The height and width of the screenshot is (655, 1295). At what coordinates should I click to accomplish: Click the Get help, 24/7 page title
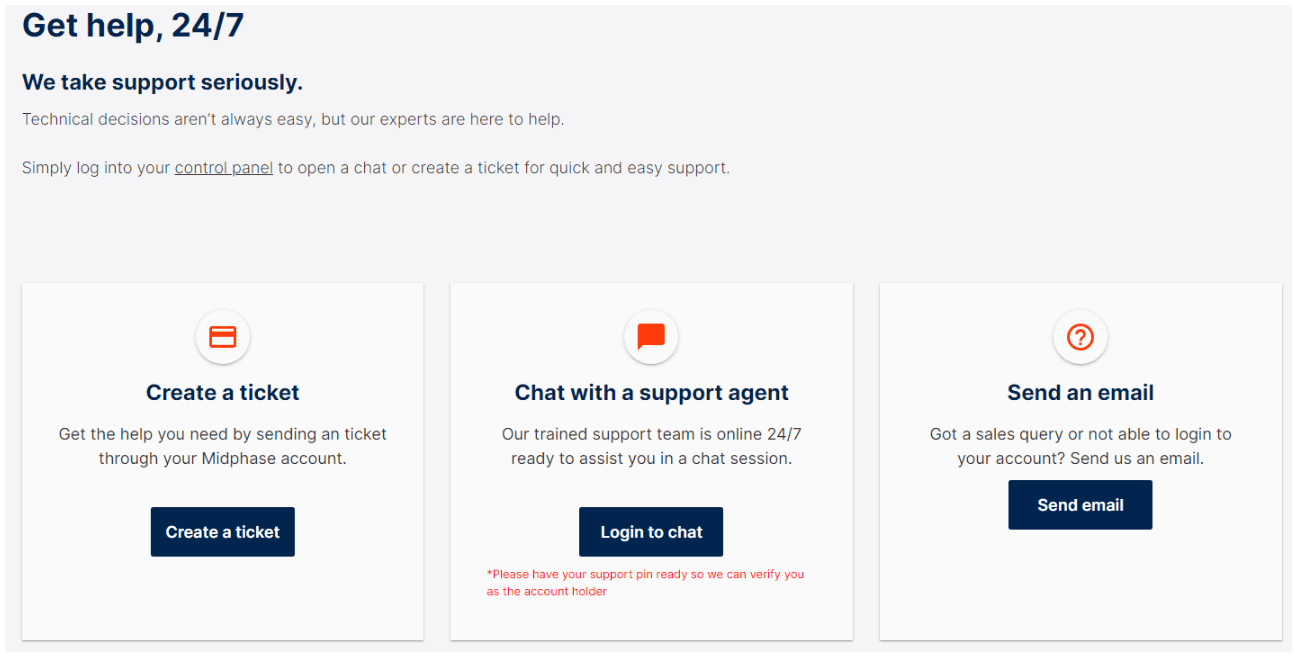[133, 25]
